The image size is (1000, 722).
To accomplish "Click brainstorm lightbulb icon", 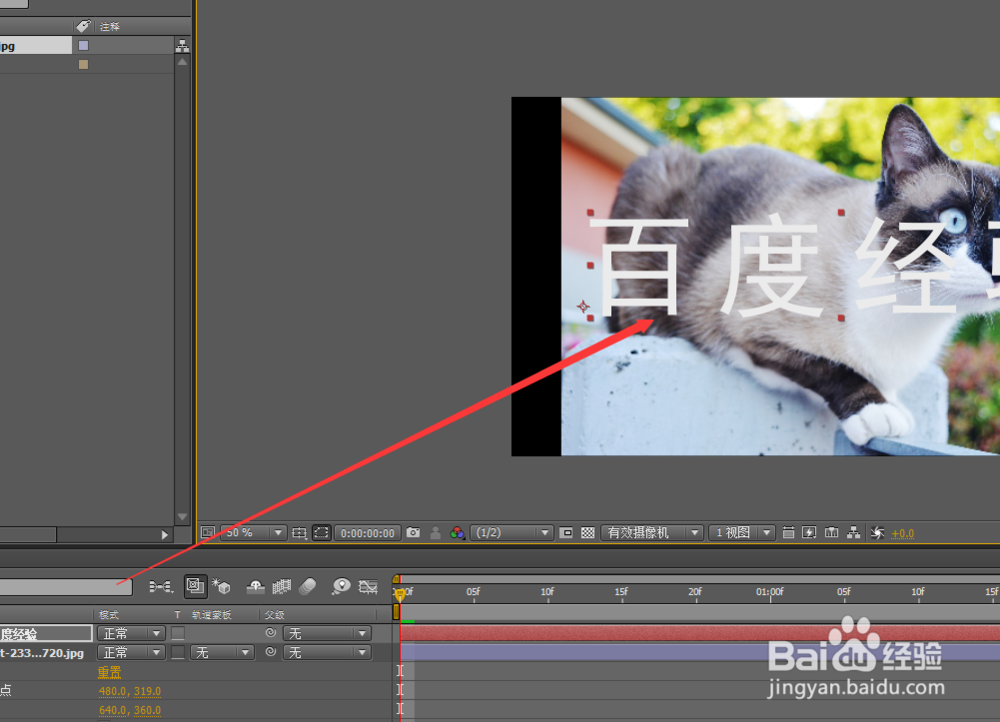I will [341, 586].
